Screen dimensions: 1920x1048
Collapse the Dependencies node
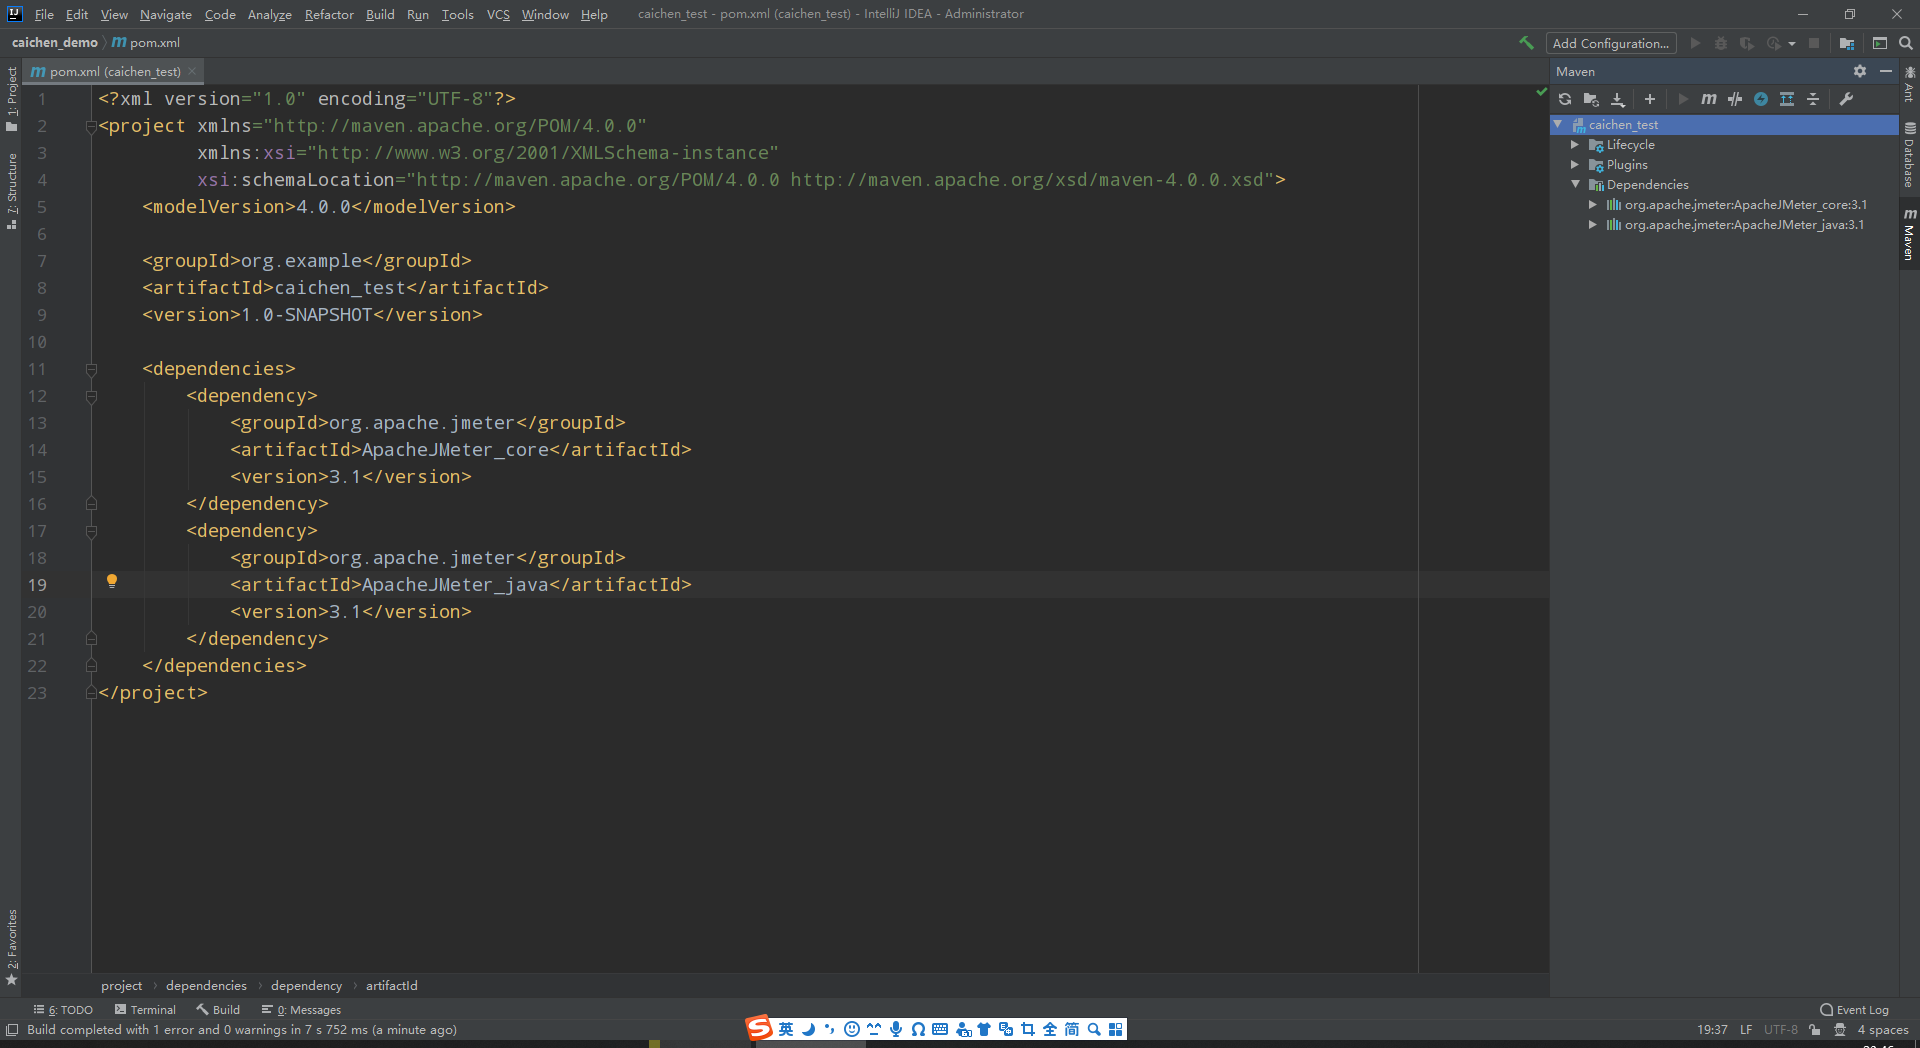pyautogui.click(x=1576, y=184)
